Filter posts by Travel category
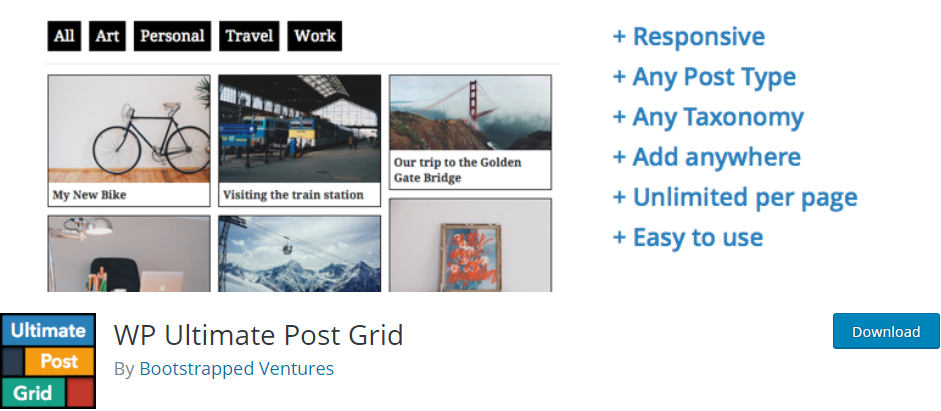The height and width of the screenshot is (411, 941). click(x=249, y=36)
